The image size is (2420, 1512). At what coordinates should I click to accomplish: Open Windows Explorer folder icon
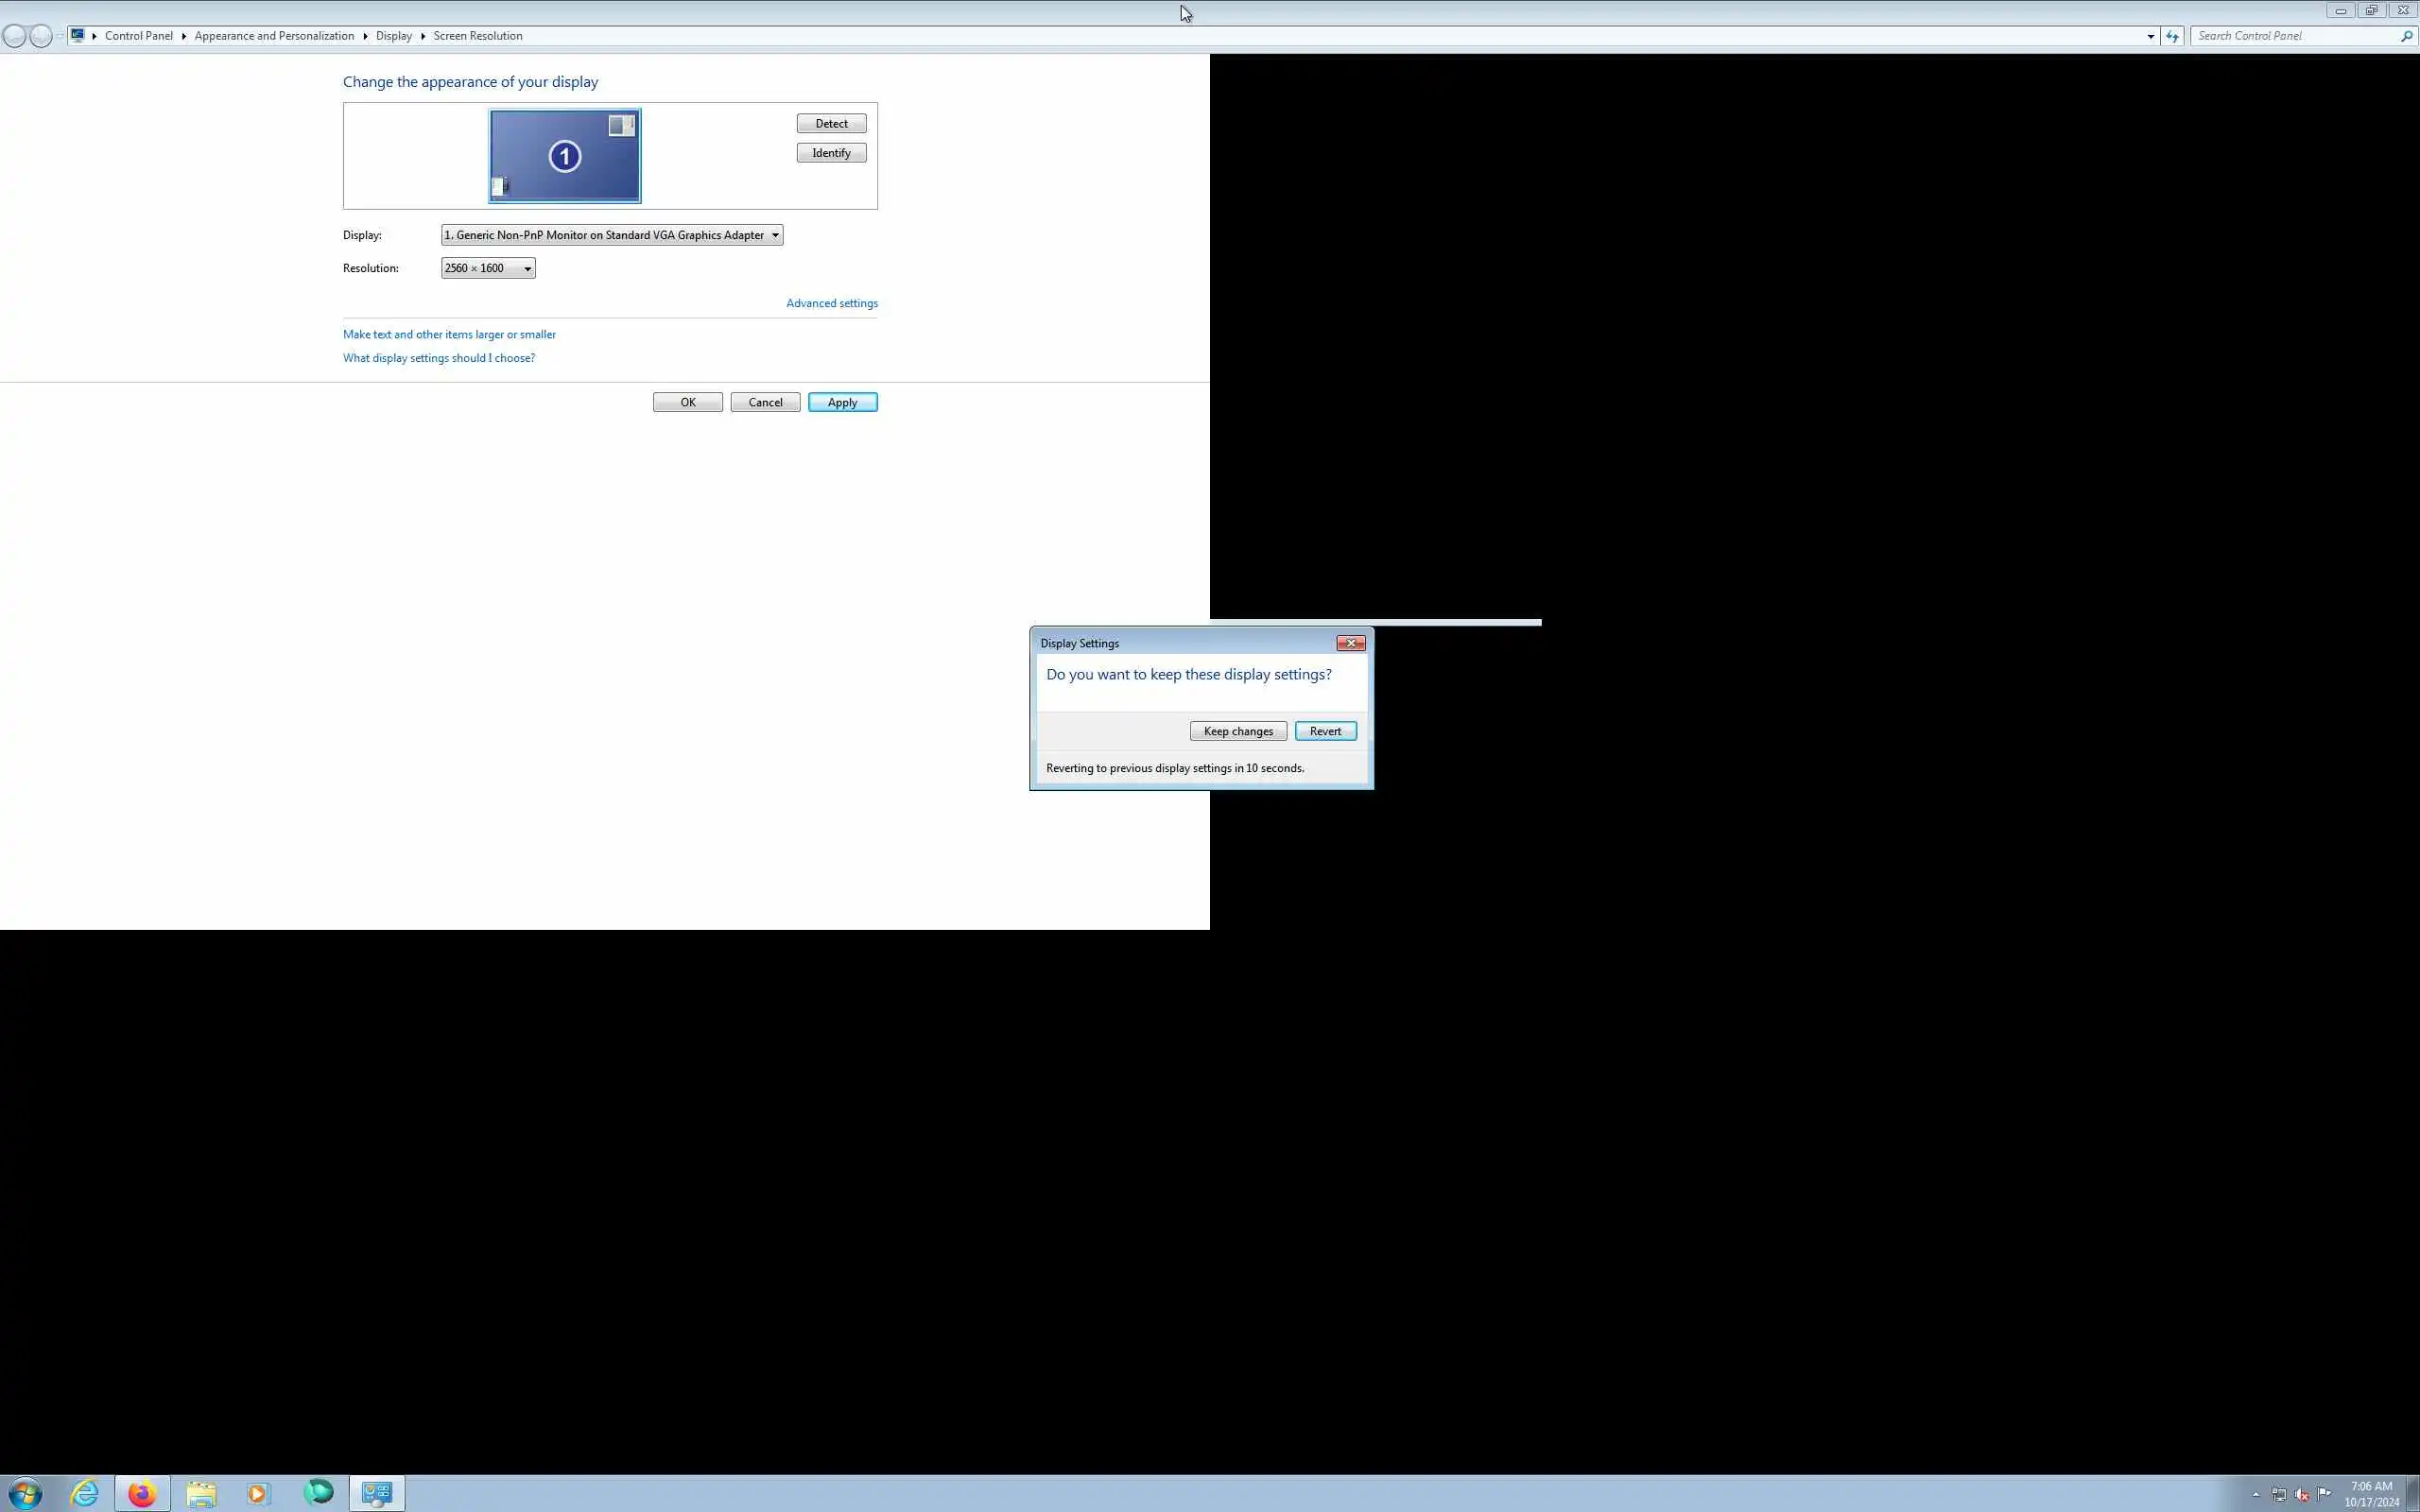click(201, 1494)
